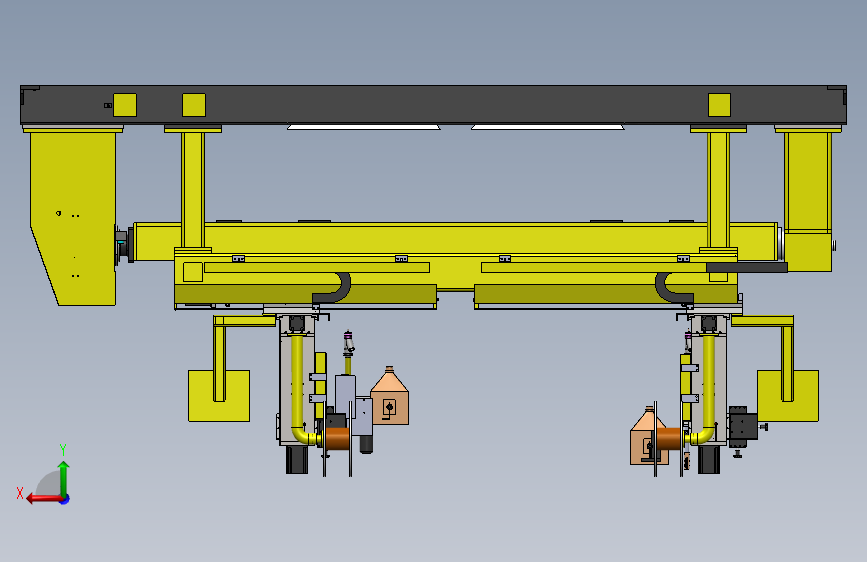Select the copper wire spool on the left head
The image size is (867, 562).
pyautogui.click(x=337, y=439)
